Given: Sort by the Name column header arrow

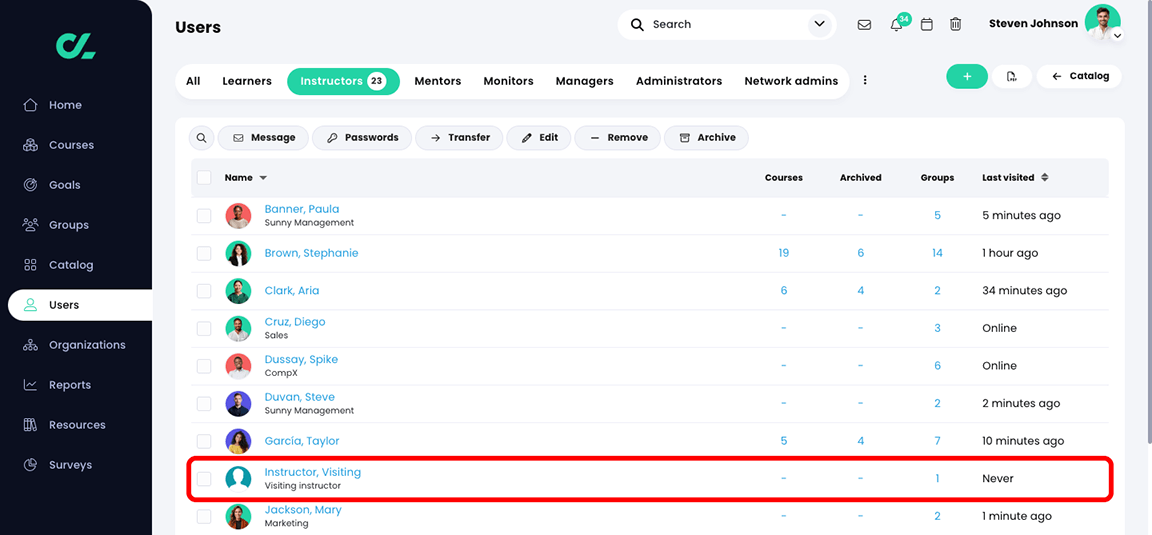Looking at the screenshot, I should pos(263,178).
